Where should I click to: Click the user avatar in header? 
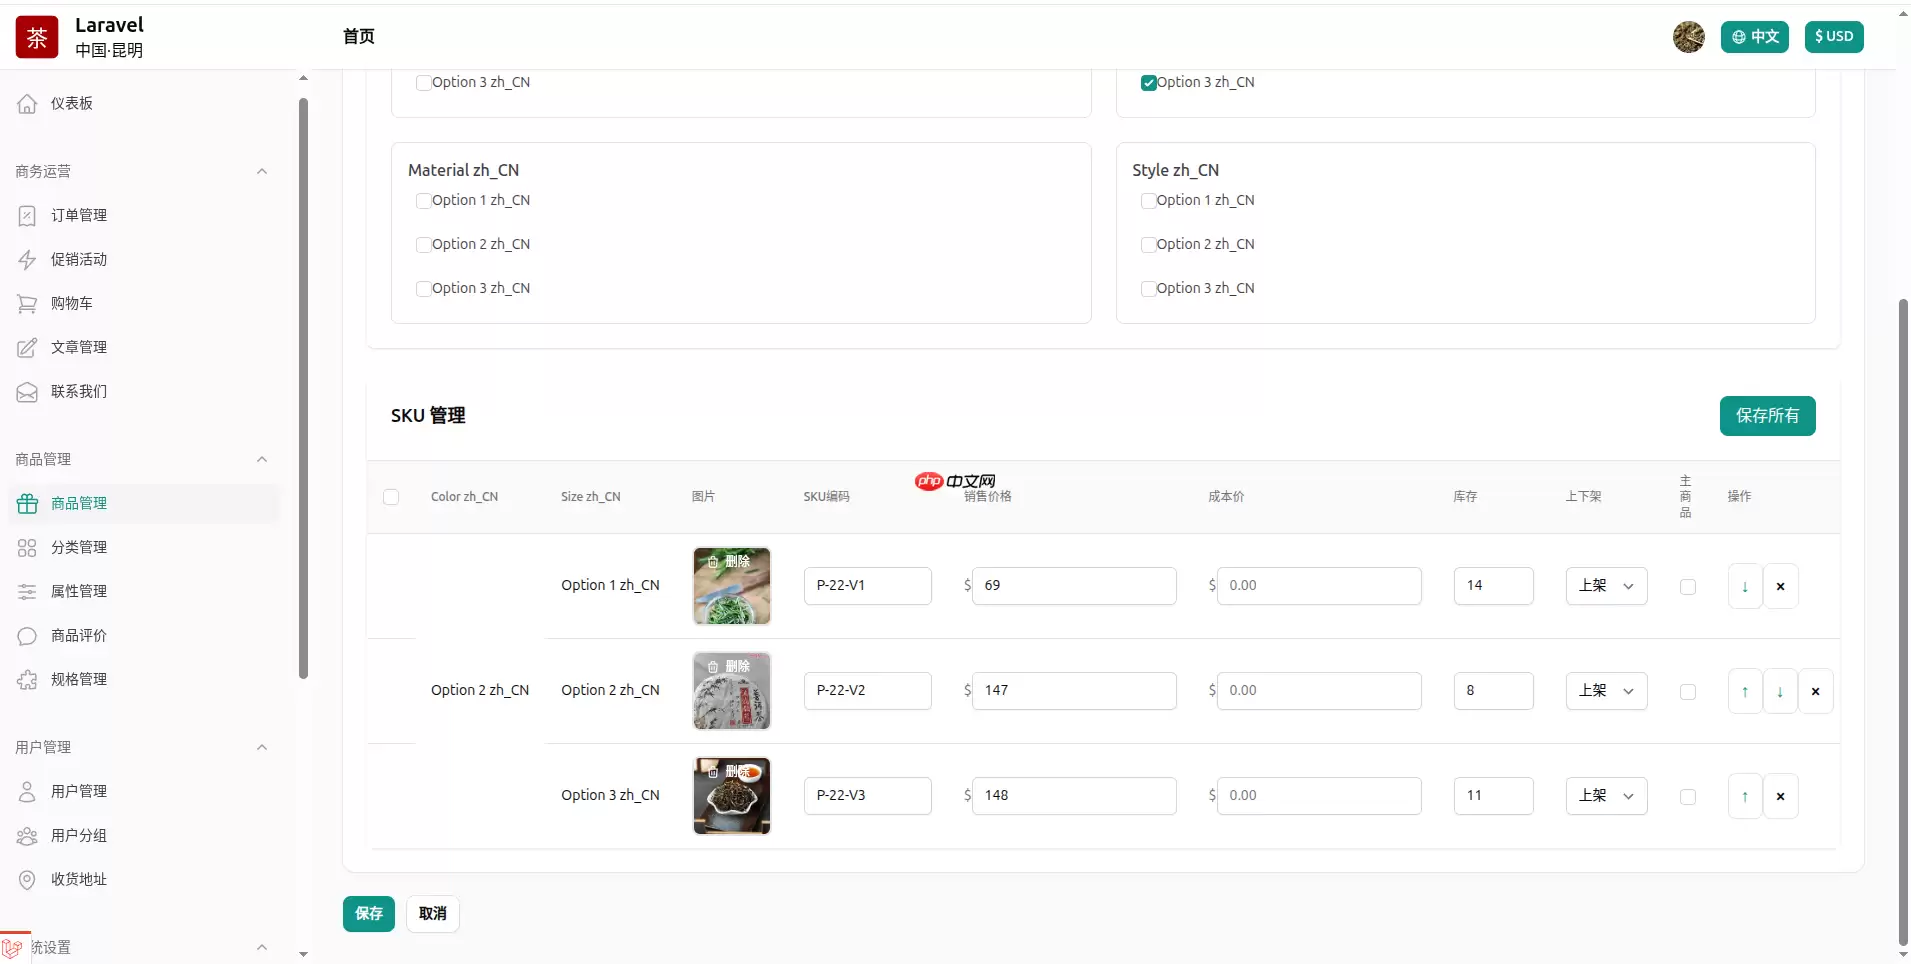[1688, 37]
